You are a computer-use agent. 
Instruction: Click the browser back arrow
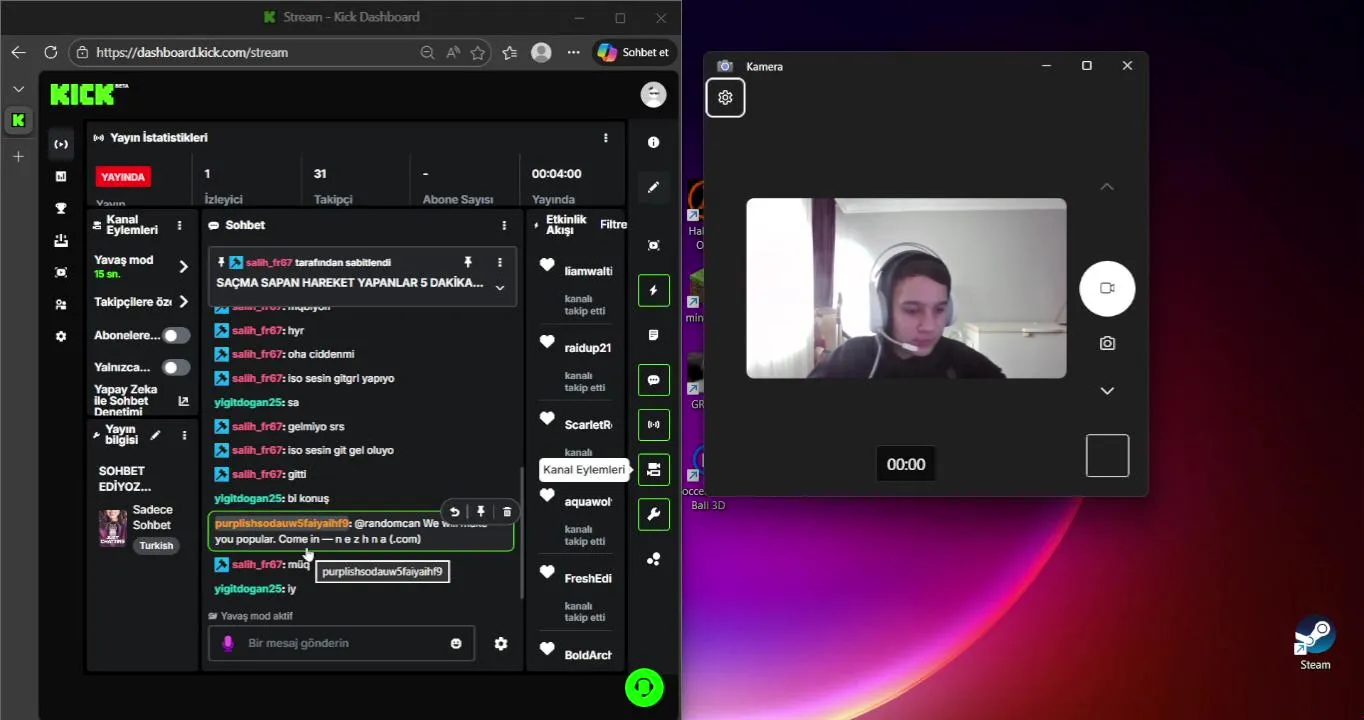click(x=18, y=52)
